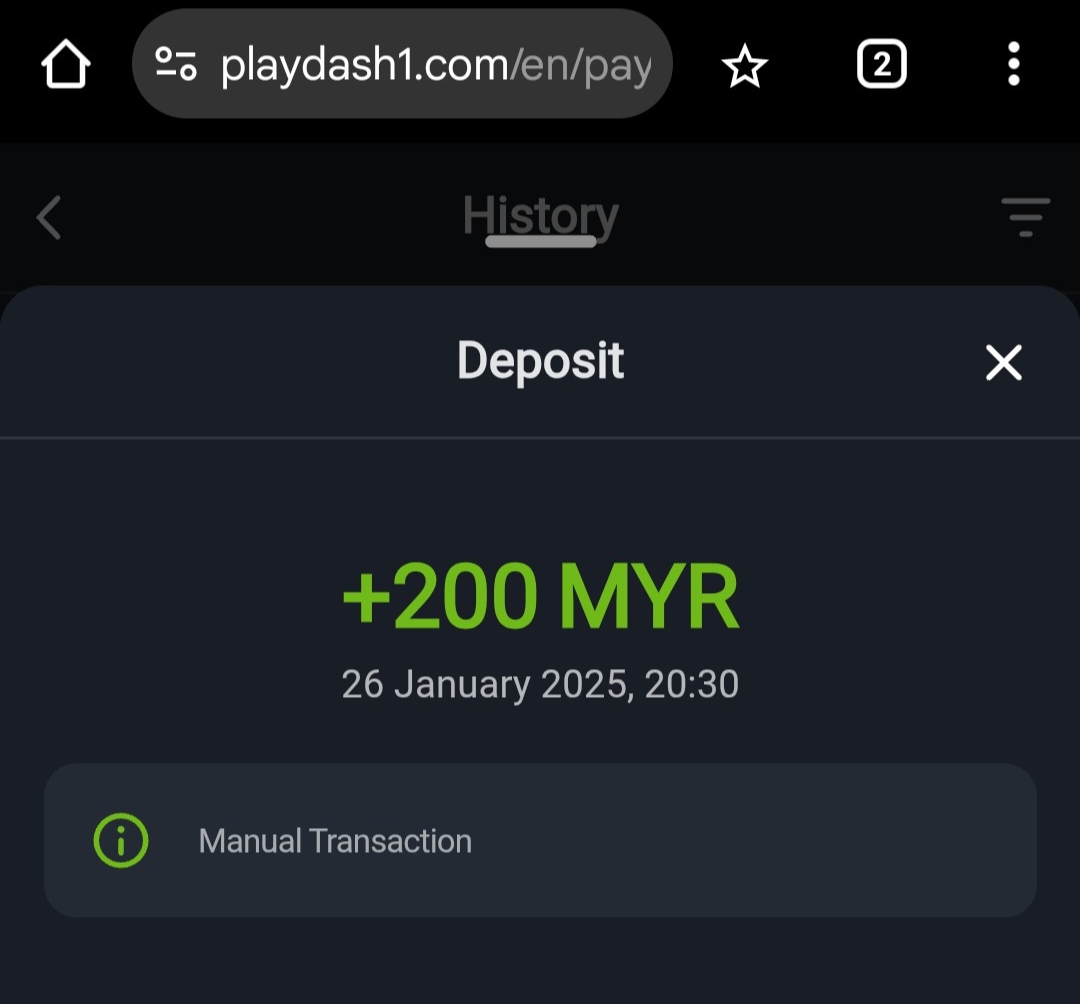
Task: Open the tab switcher showing 2 tabs
Action: pos(882,64)
